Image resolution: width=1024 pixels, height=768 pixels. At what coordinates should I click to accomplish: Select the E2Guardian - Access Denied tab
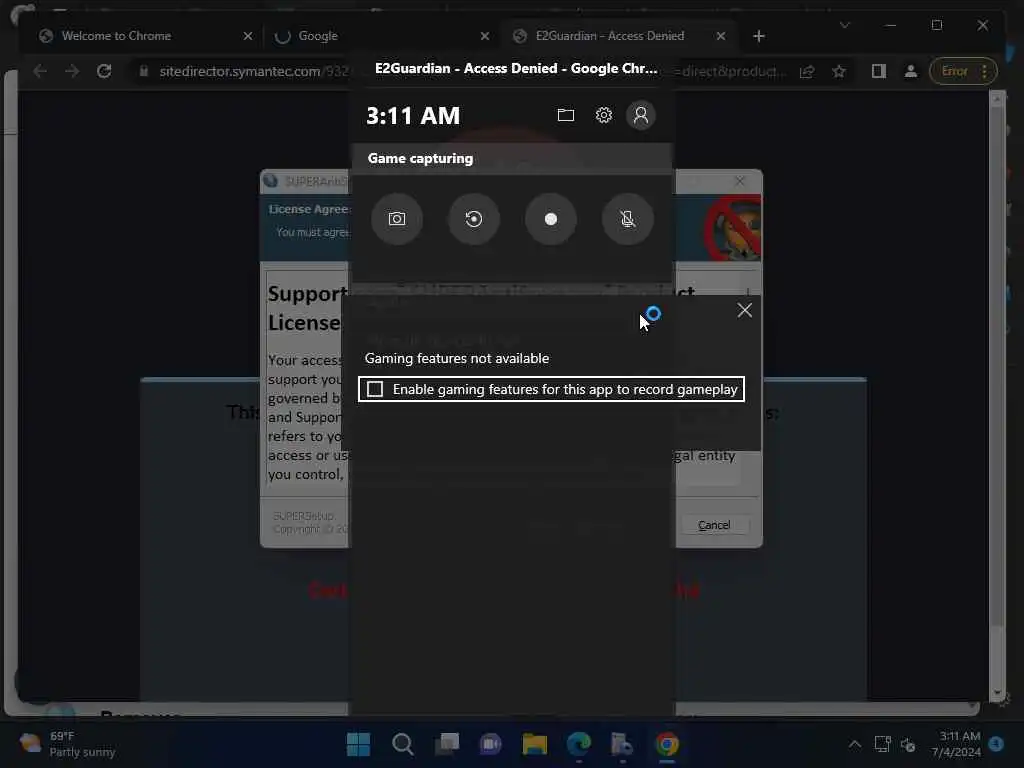coord(610,36)
